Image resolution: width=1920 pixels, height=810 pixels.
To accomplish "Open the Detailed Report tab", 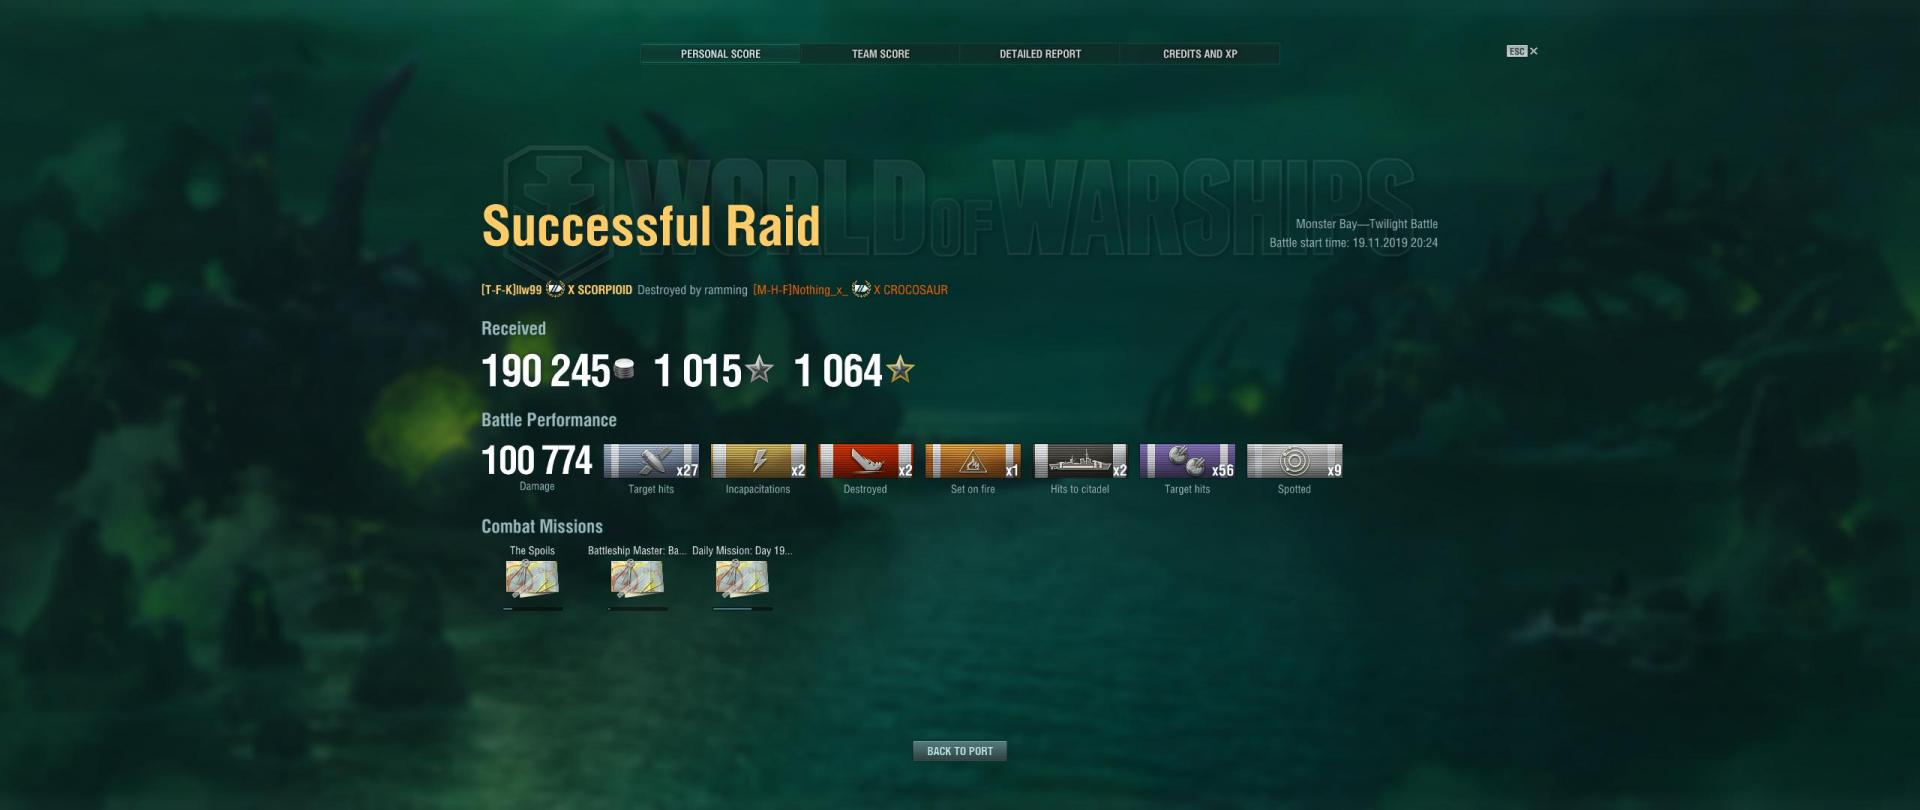I will coord(1040,54).
